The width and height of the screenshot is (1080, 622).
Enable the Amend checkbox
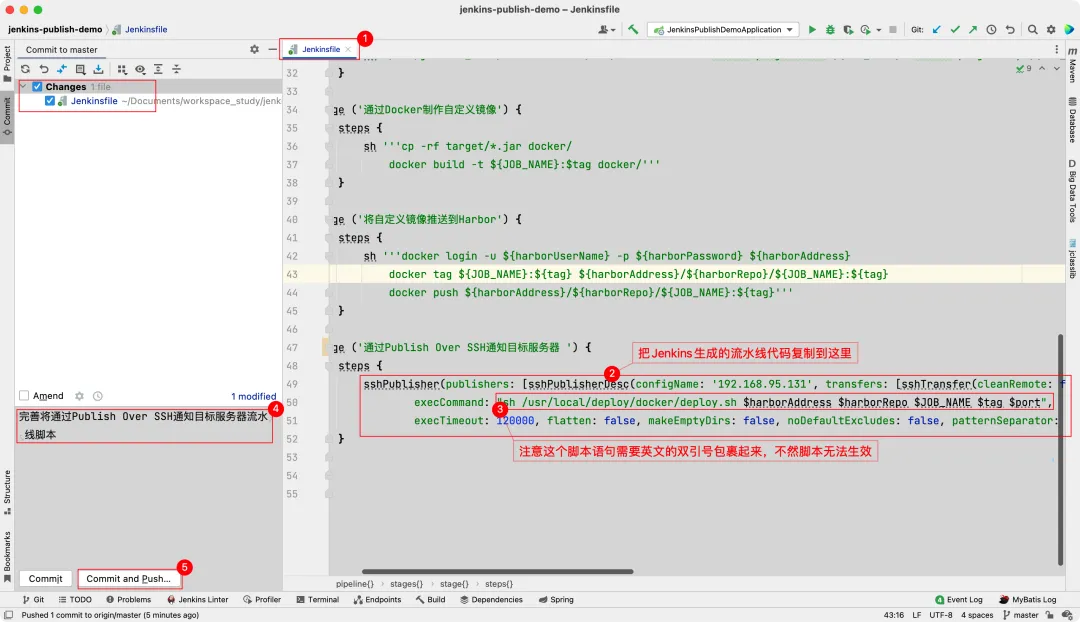pos(24,395)
